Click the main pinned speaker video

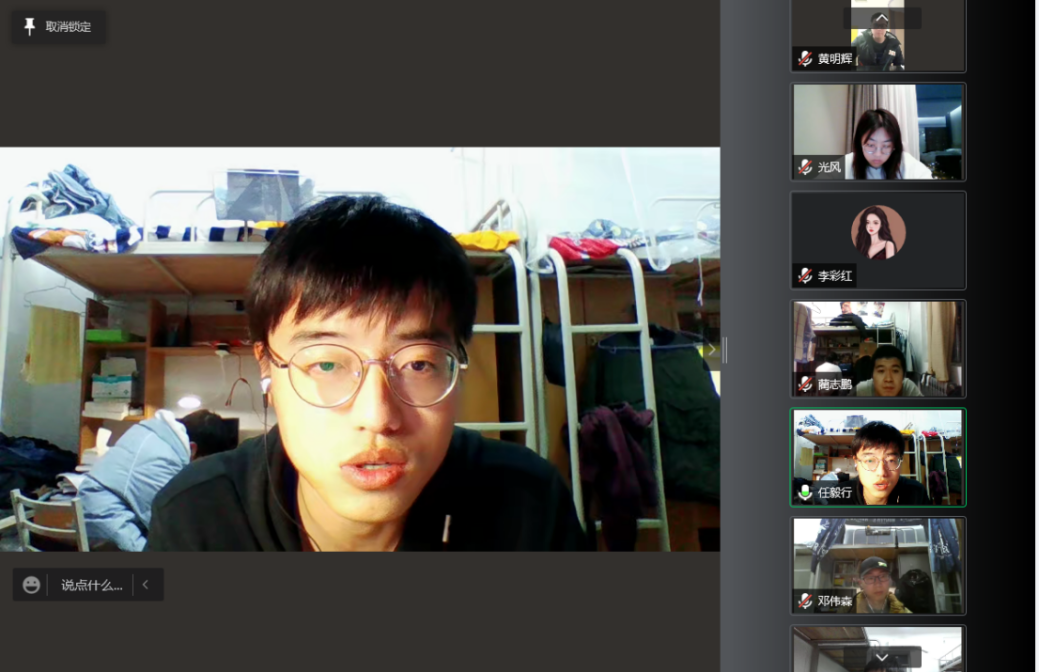[x=360, y=349]
